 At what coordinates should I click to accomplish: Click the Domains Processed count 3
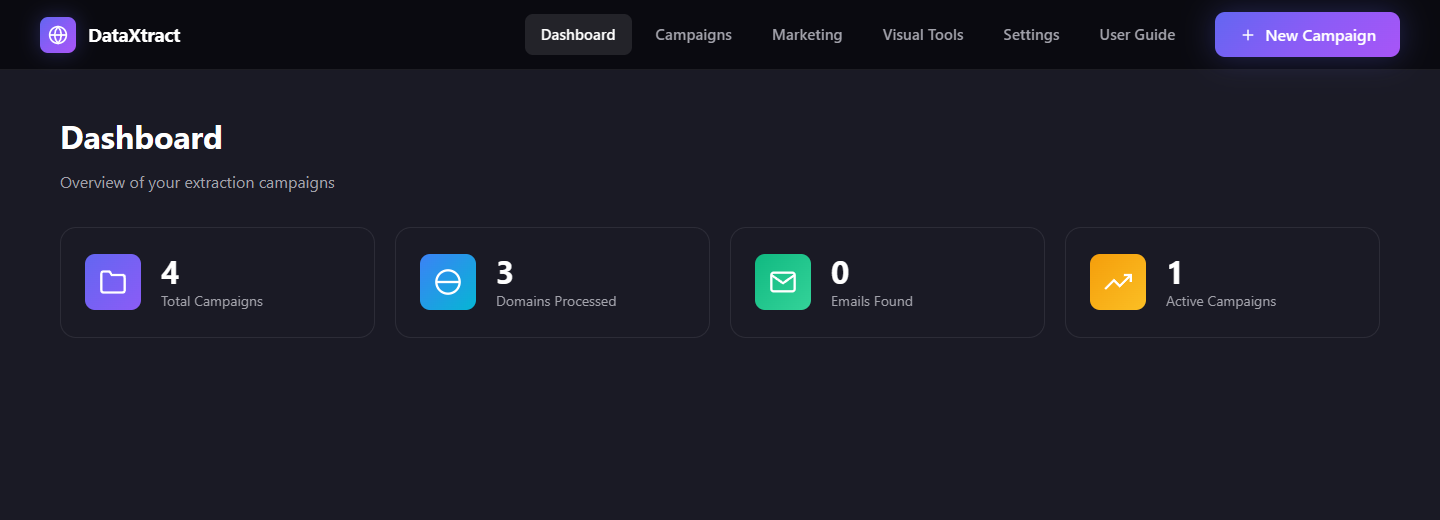click(505, 273)
